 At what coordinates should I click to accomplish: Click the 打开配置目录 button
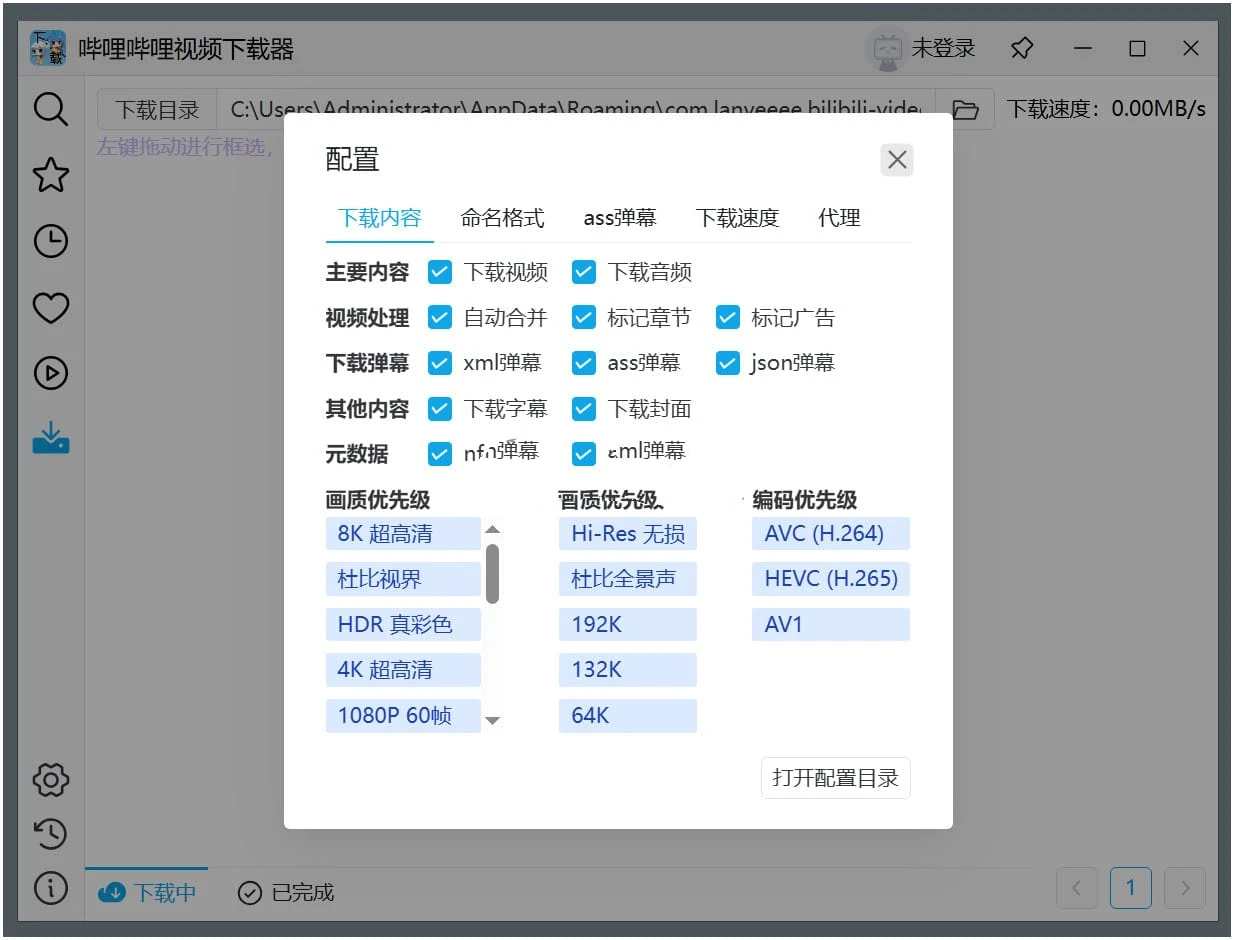835,777
